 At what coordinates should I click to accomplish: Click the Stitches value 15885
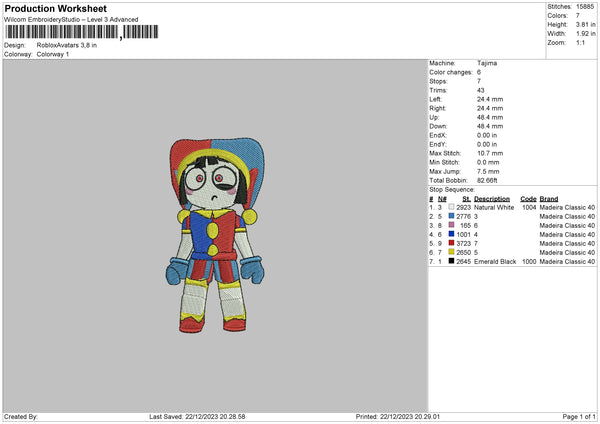click(x=585, y=7)
